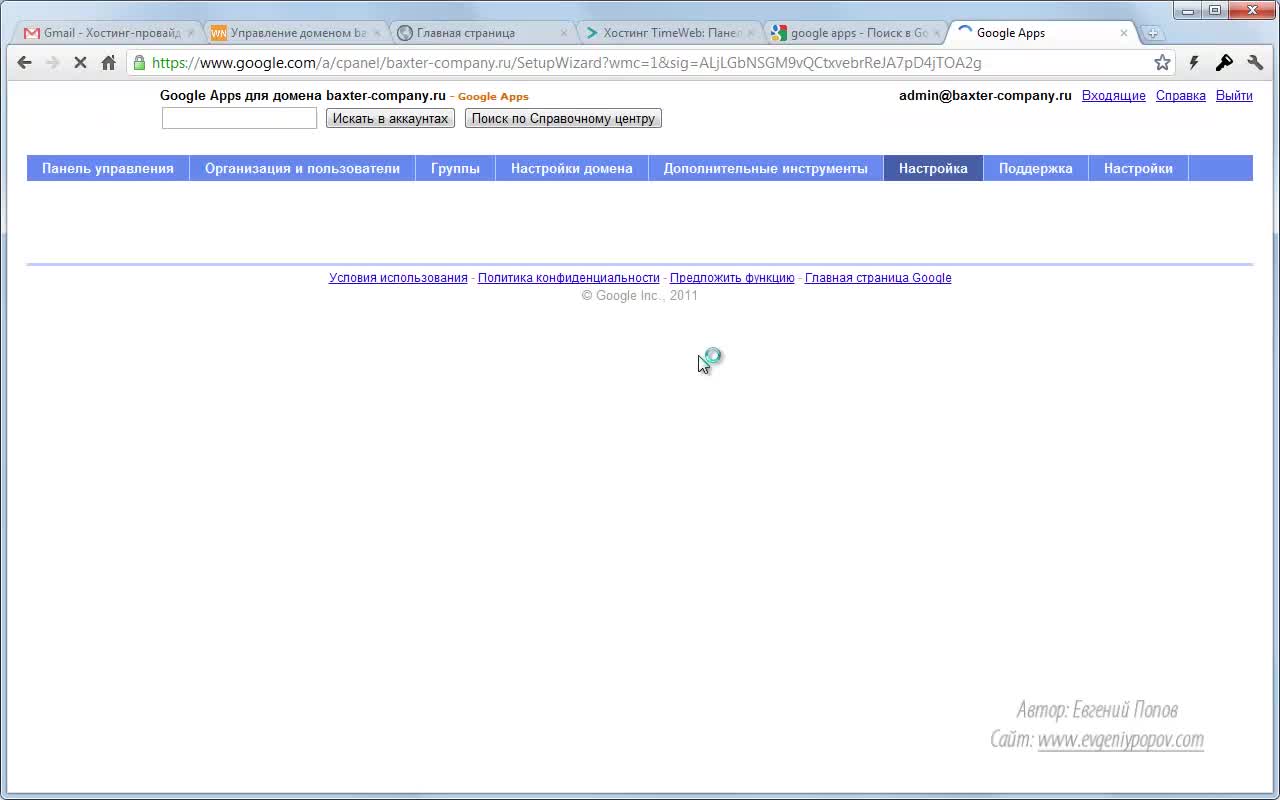
Task: Close the Главная страница tab
Action: pos(564,33)
